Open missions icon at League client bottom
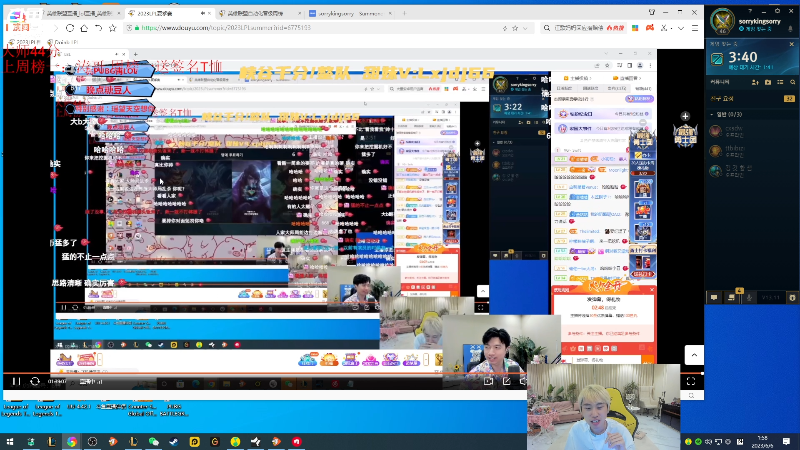The image size is (800, 450). [732, 297]
